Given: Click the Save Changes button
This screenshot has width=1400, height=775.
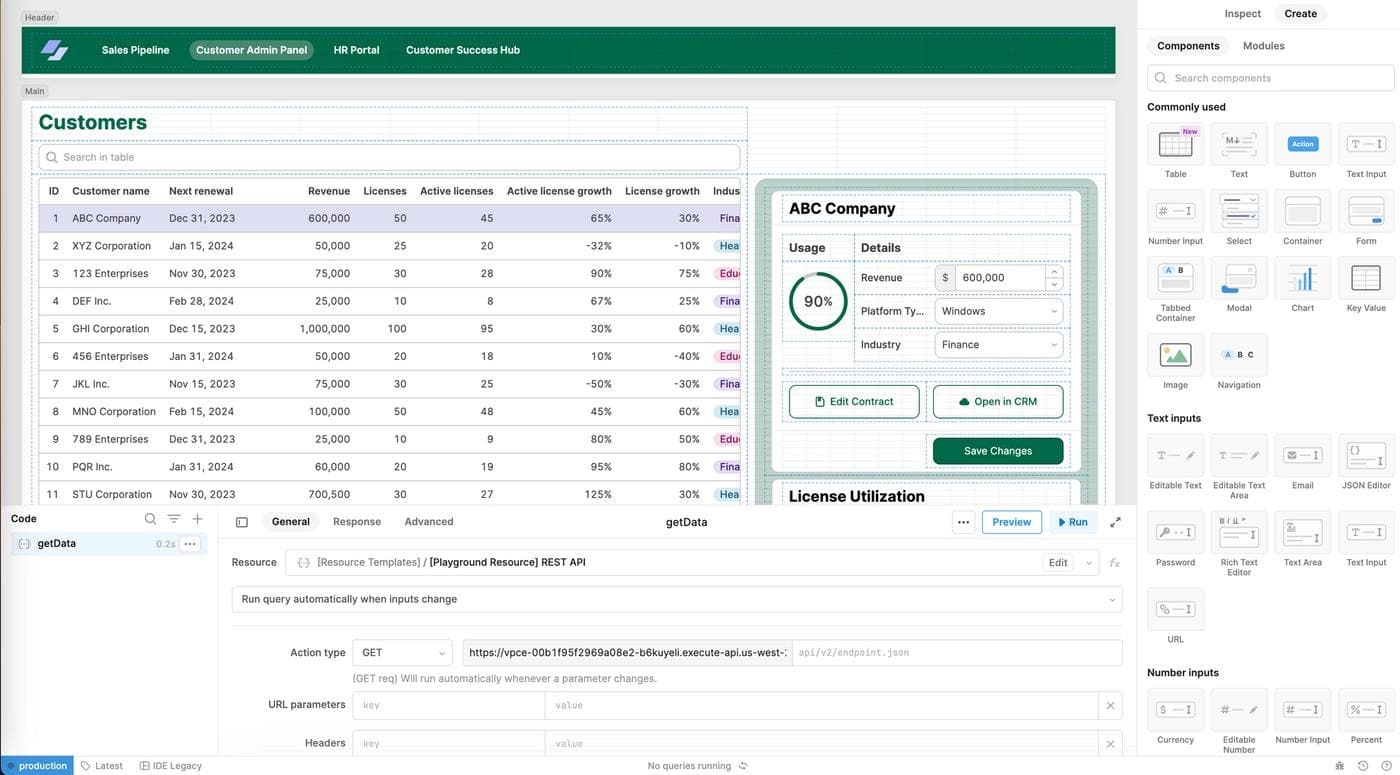Looking at the screenshot, I should (x=998, y=449).
